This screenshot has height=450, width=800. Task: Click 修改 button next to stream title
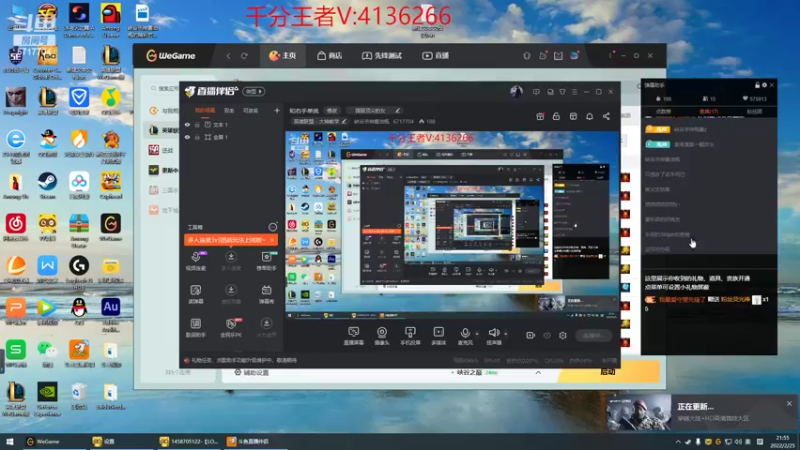332,110
